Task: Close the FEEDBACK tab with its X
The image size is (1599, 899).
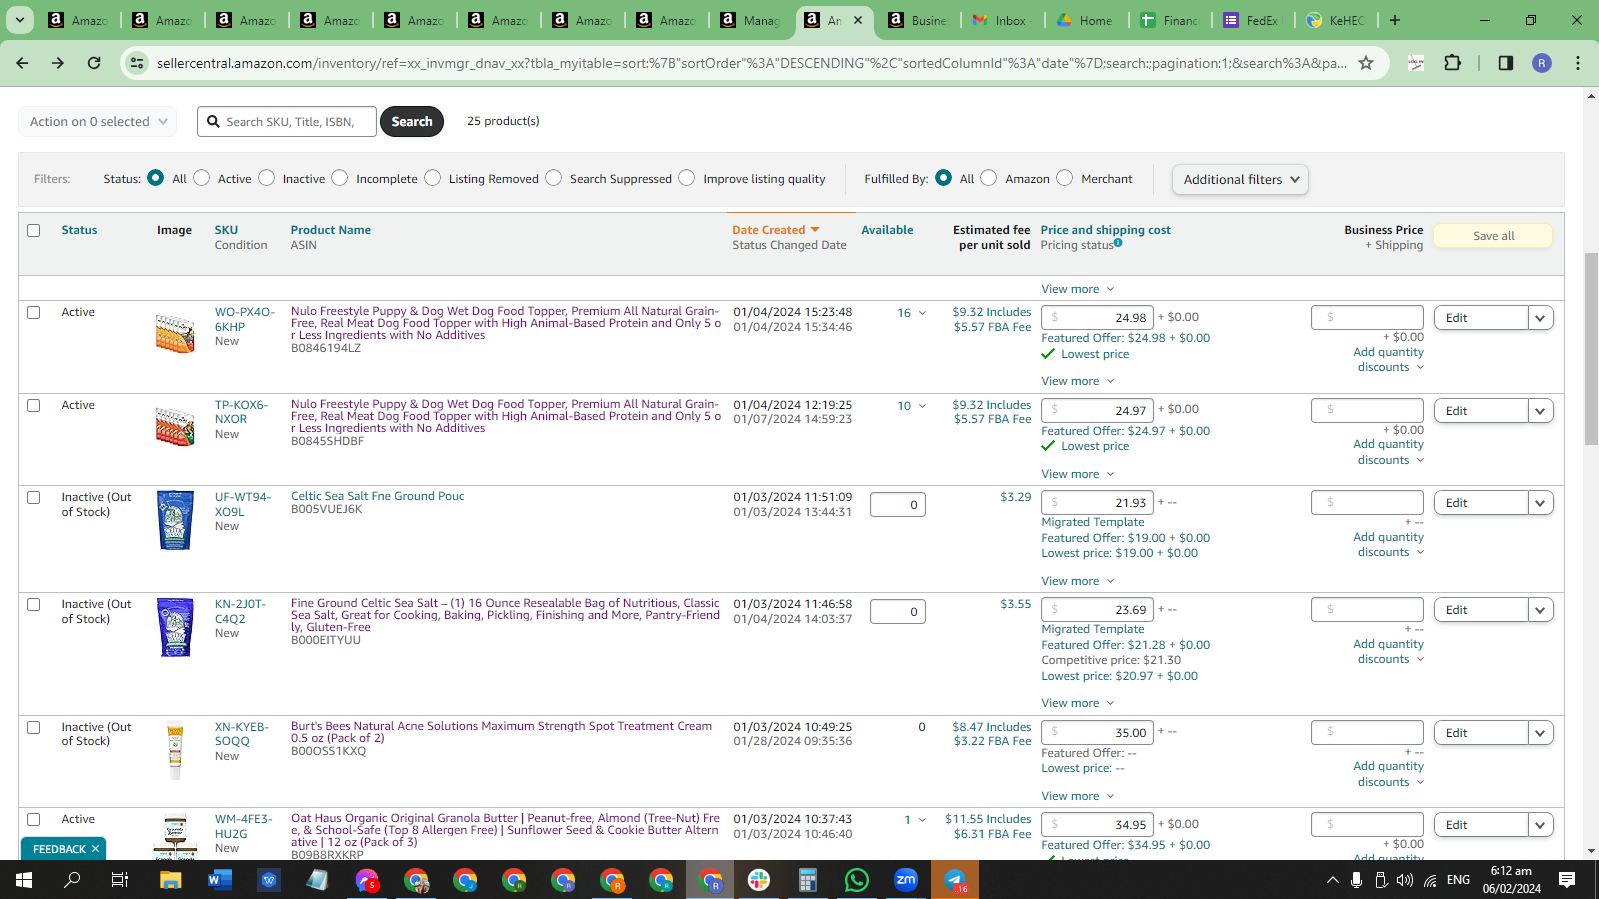Action: [x=95, y=849]
